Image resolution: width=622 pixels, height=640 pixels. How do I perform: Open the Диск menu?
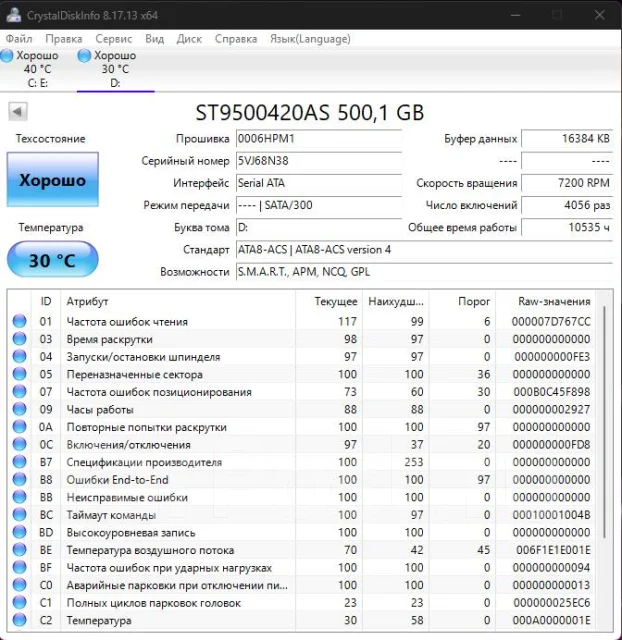(x=189, y=39)
